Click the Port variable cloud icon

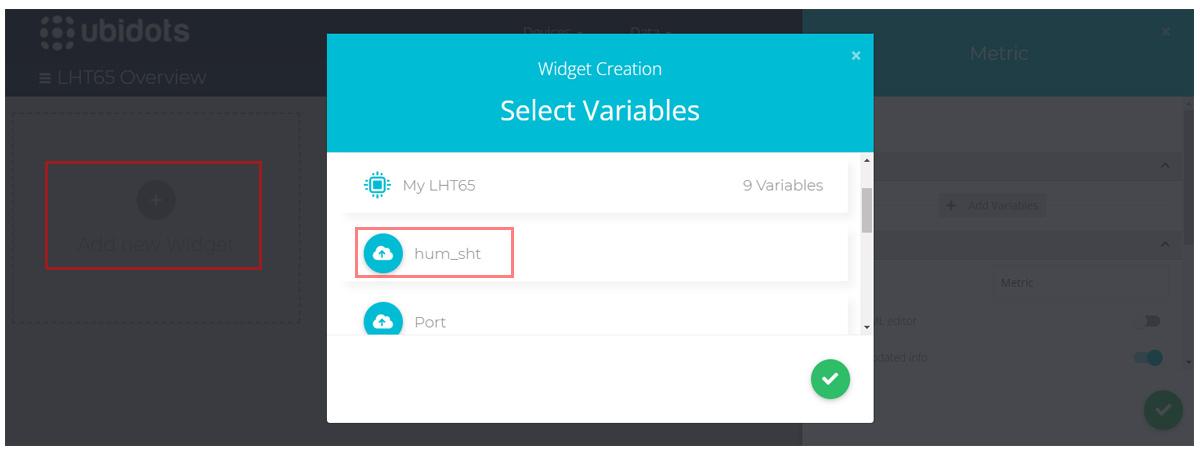[x=383, y=320]
